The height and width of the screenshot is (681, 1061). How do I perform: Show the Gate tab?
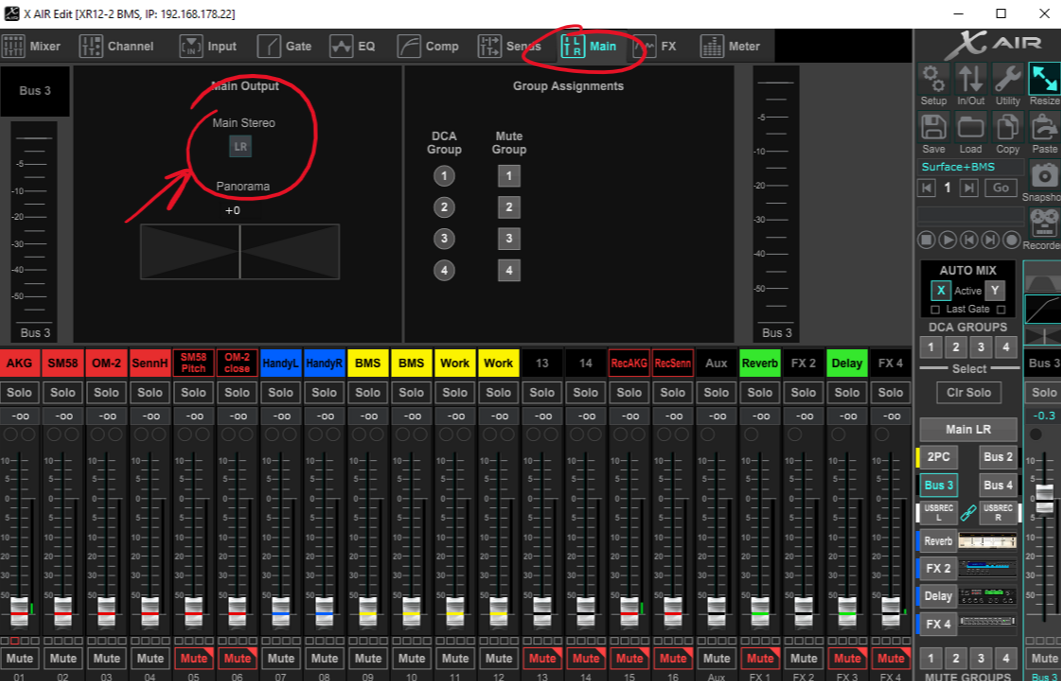[284, 46]
